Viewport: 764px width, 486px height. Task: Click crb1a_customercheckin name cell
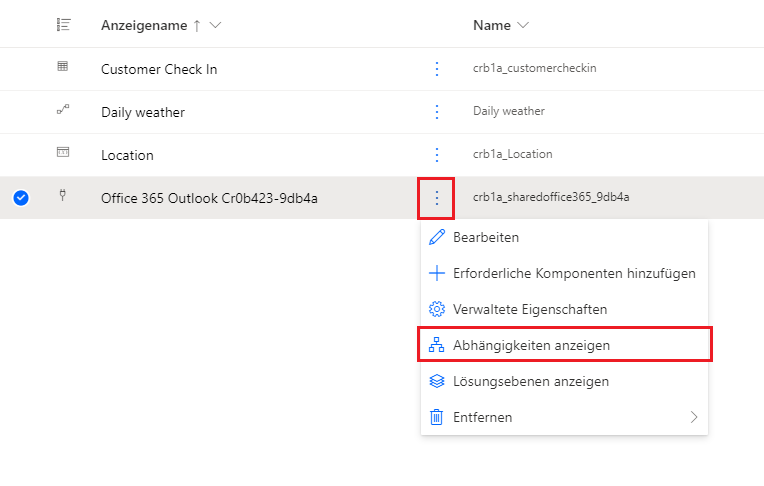tap(535, 68)
